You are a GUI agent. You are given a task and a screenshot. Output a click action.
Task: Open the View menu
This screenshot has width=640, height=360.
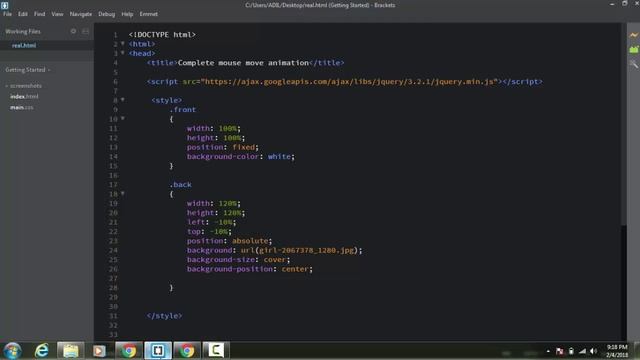click(x=57, y=14)
